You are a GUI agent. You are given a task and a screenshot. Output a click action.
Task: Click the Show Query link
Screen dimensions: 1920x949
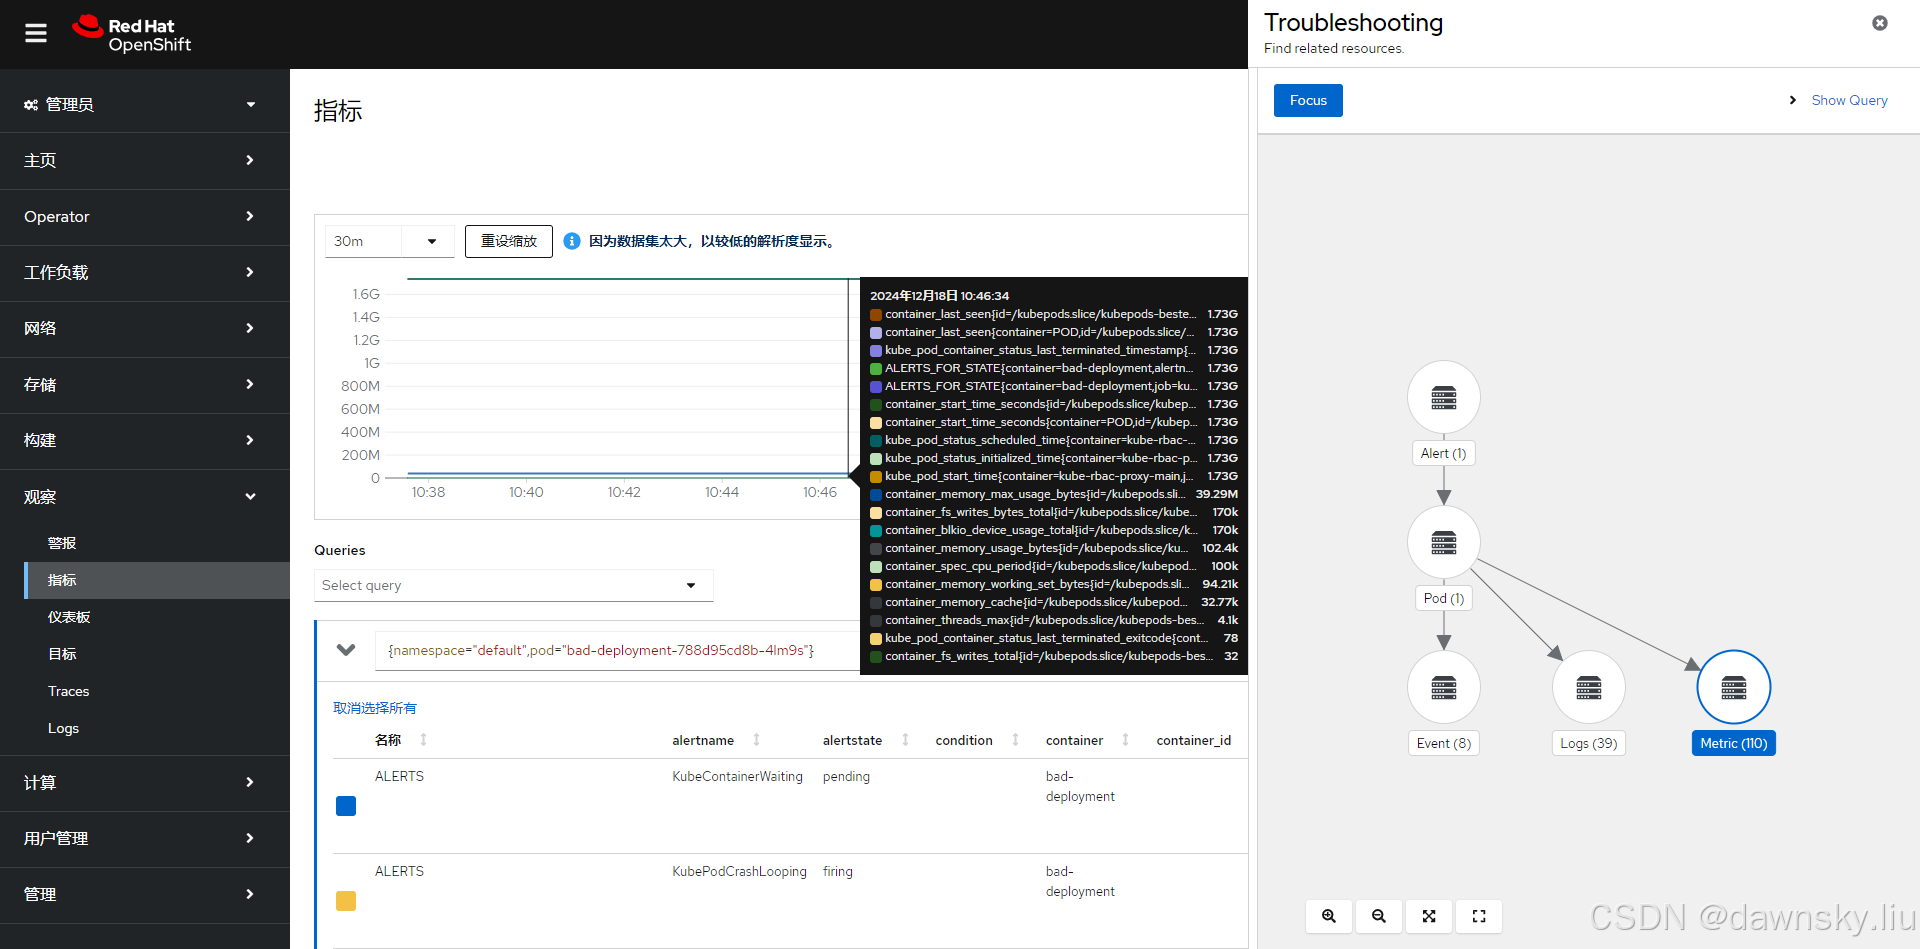[1848, 100]
